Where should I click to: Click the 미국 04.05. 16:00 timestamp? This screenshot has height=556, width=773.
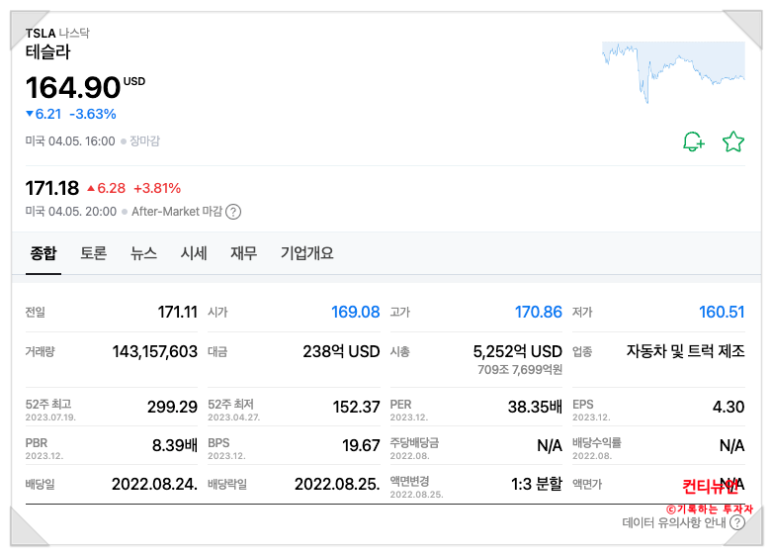[70, 141]
